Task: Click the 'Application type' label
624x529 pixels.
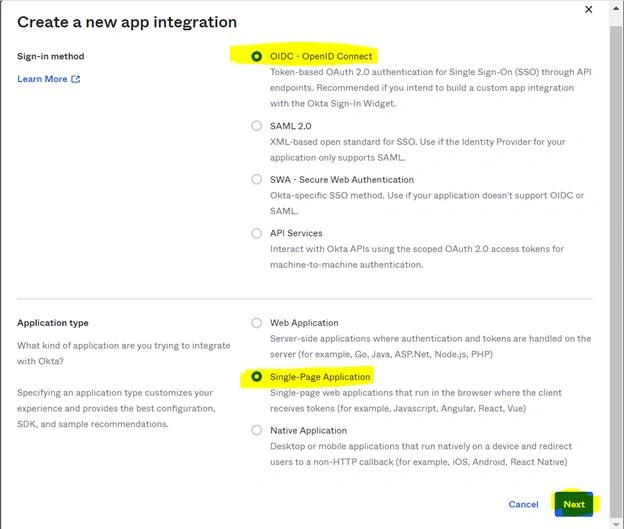Action: [53, 323]
